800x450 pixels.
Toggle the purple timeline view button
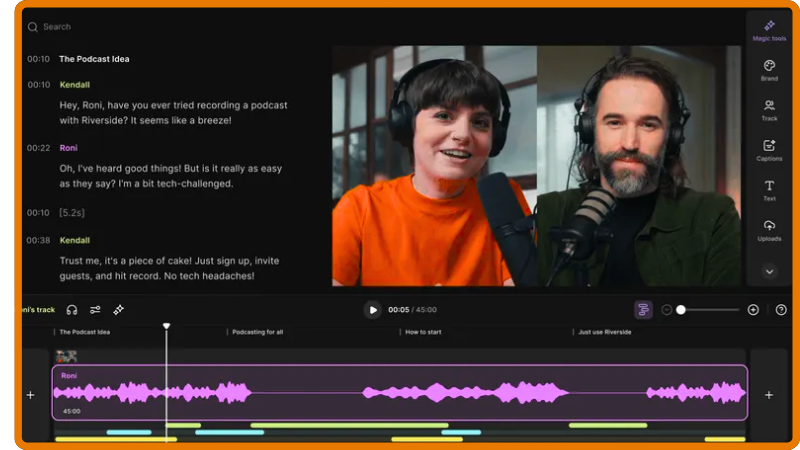[643, 310]
